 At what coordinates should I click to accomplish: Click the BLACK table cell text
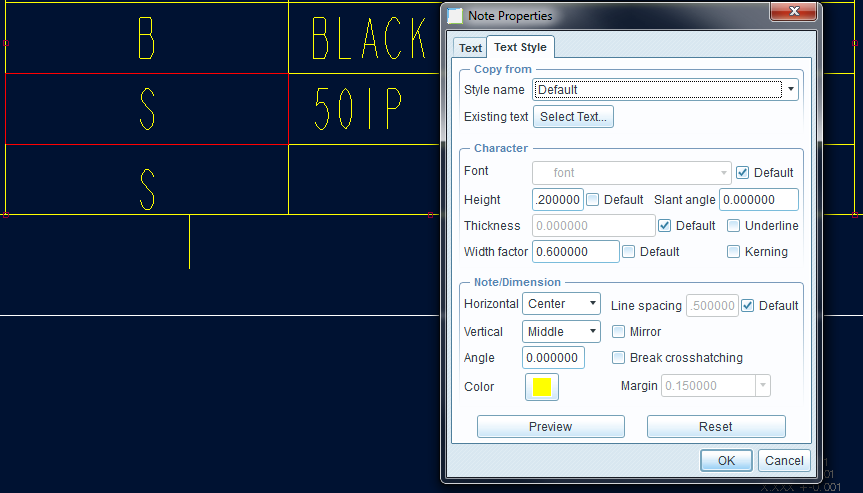click(369, 38)
